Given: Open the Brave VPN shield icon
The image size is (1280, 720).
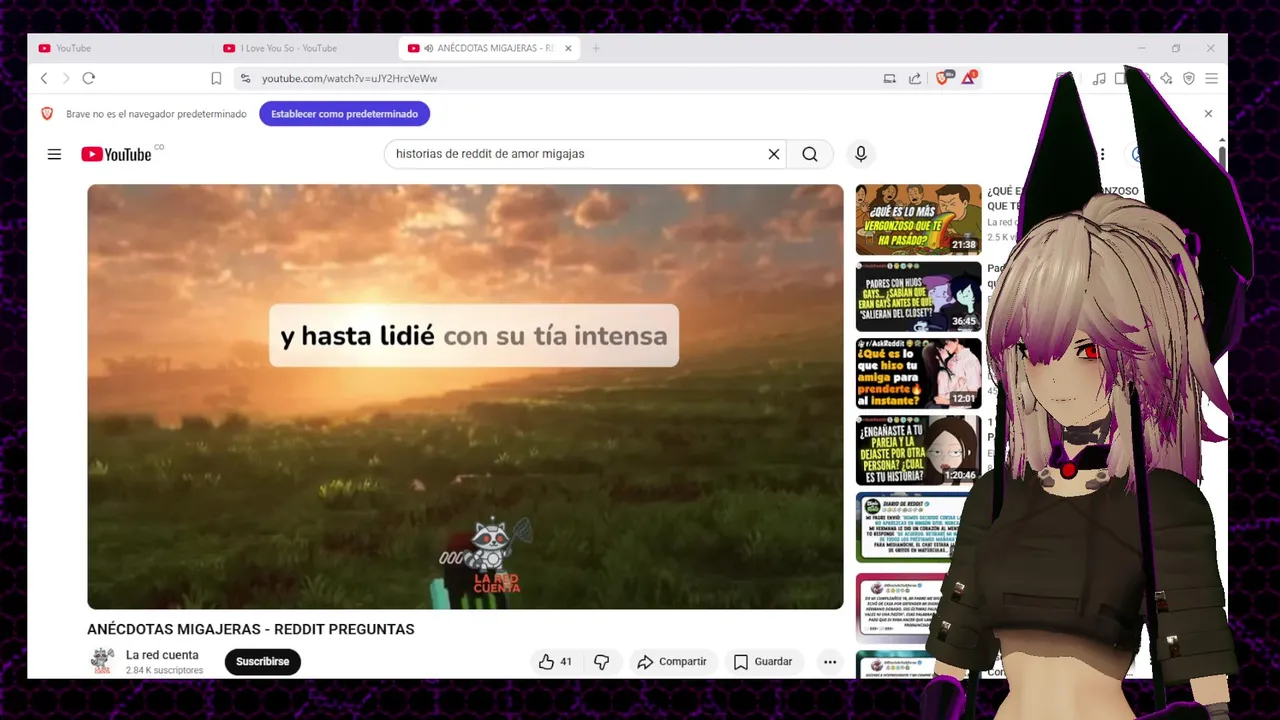Looking at the screenshot, I should [x=1189, y=78].
